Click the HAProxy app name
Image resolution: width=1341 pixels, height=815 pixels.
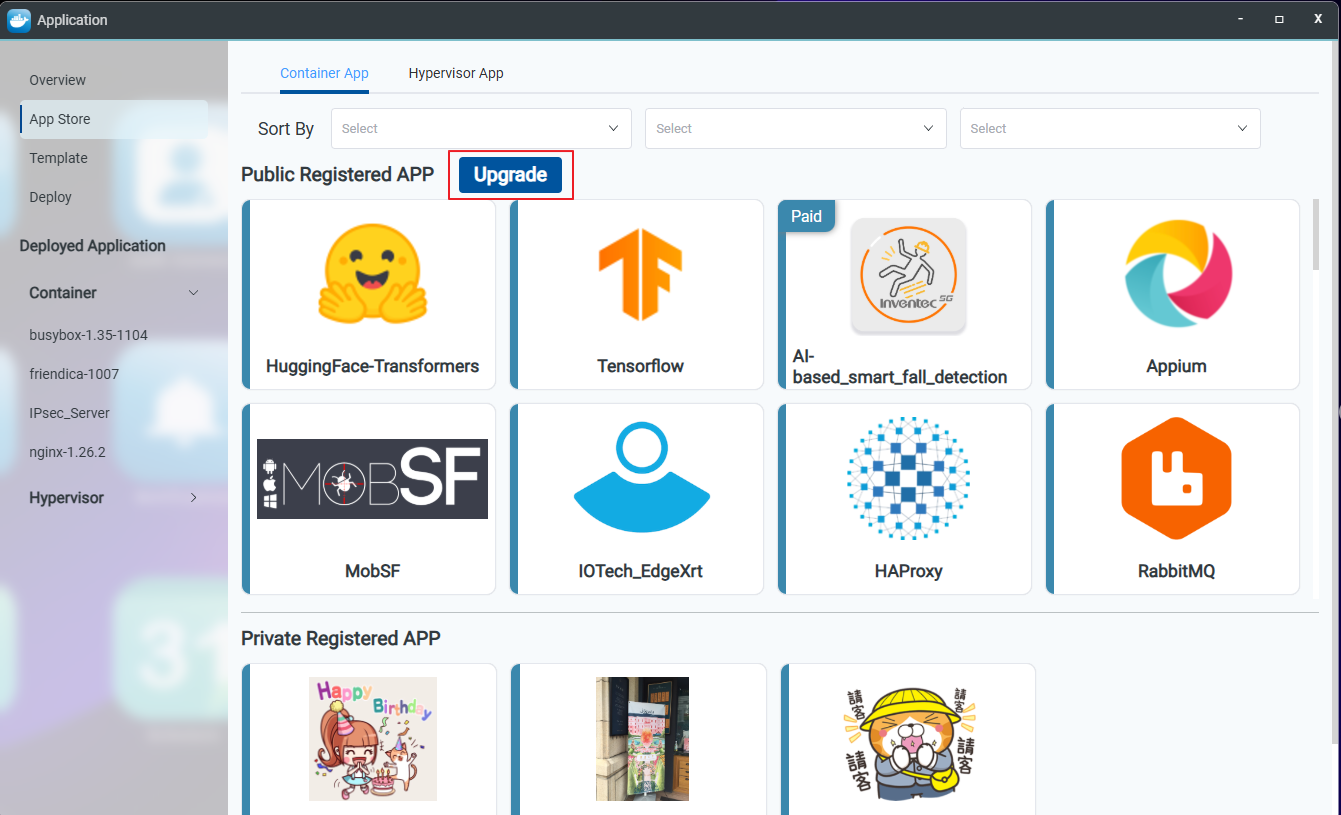[908, 571]
